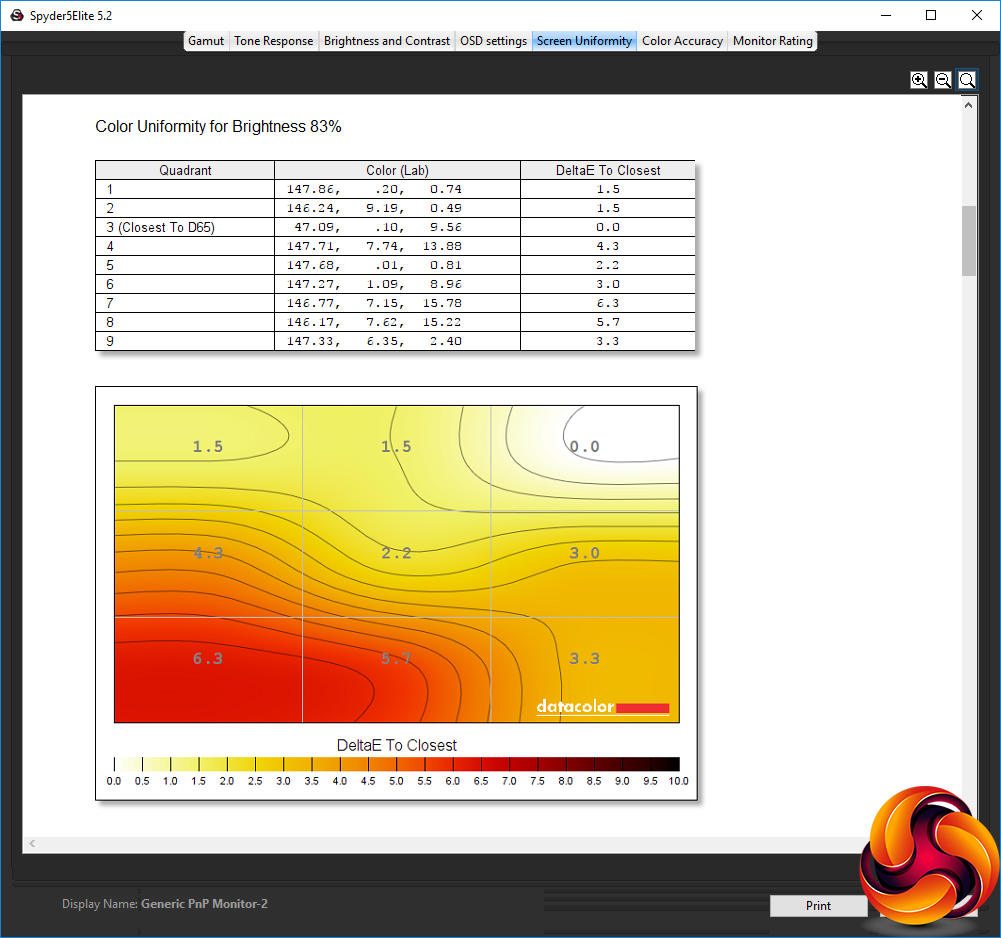Switch to the Tone Response tab
This screenshot has height=938, width=1001.
[x=273, y=41]
